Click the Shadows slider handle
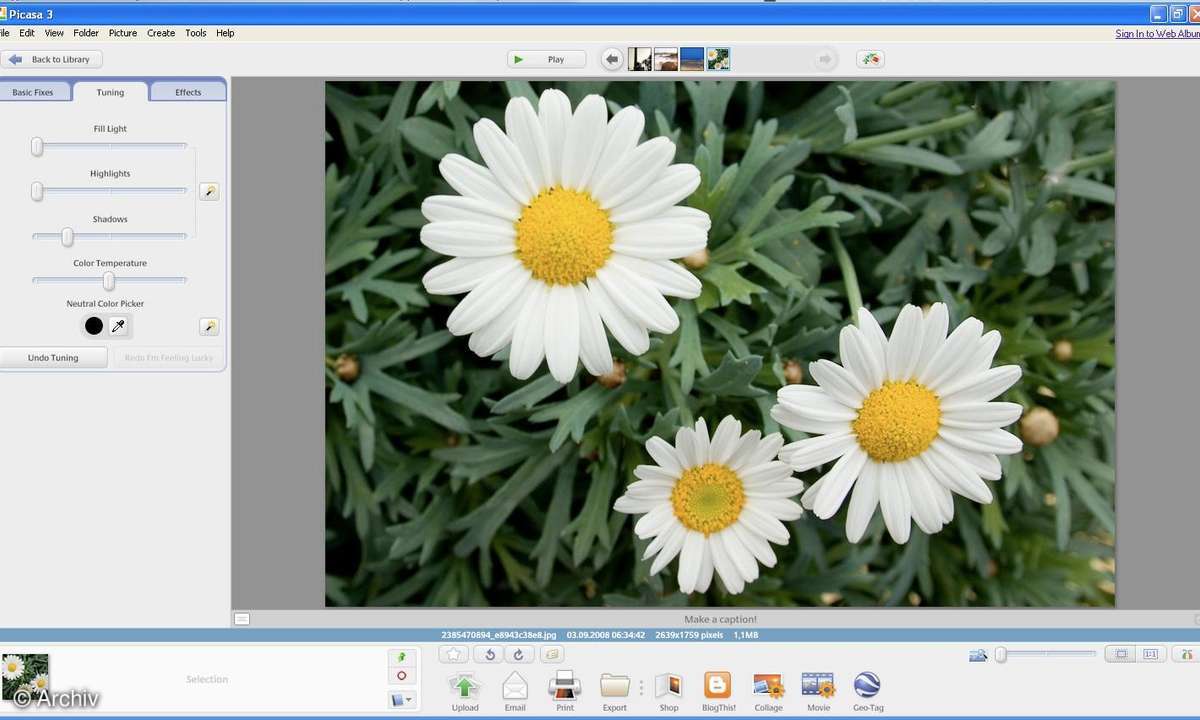Image resolution: width=1200 pixels, height=720 pixels. [67, 237]
